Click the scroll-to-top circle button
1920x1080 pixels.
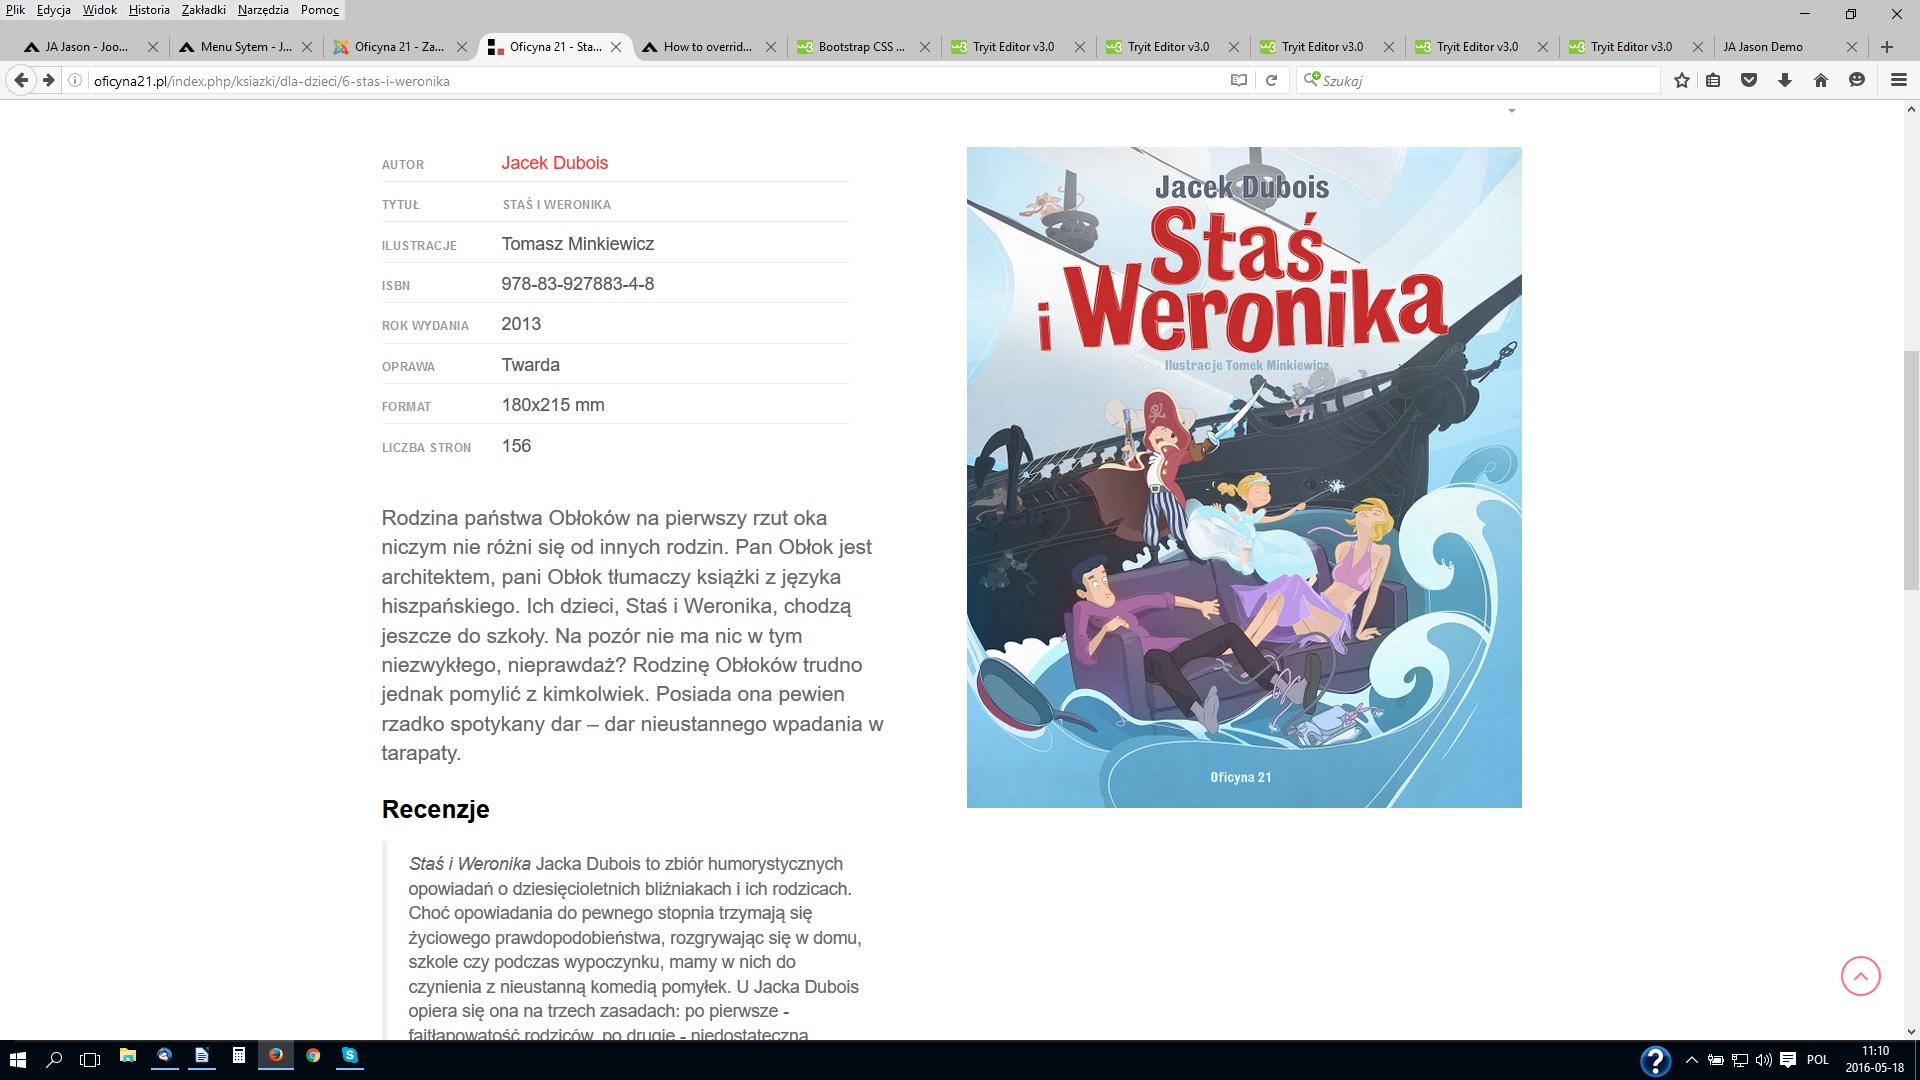[1860, 976]
